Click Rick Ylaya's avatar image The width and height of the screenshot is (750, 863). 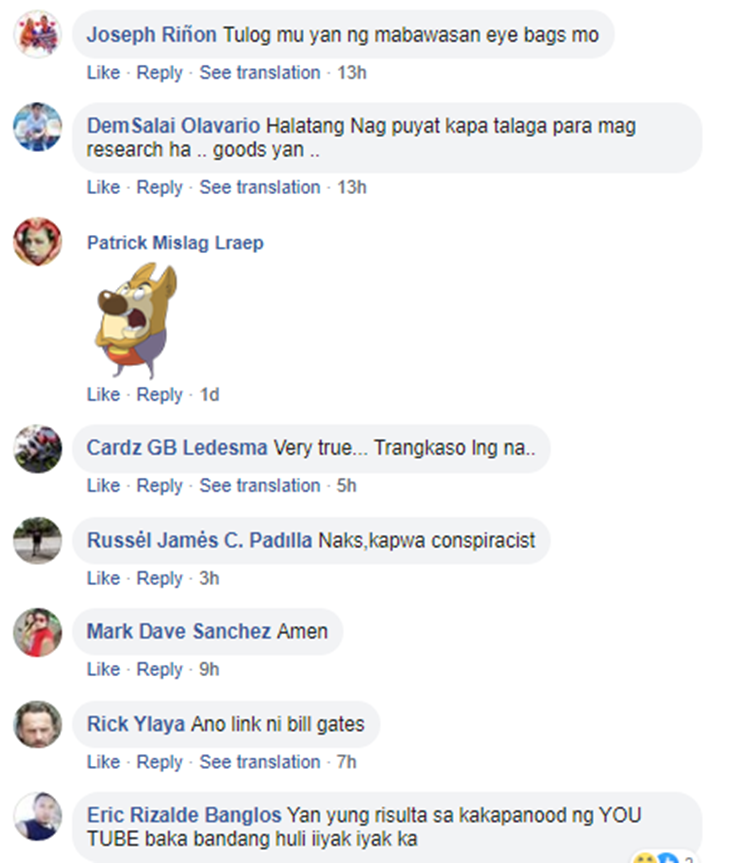pyautogui.click(x=37, y=724)
